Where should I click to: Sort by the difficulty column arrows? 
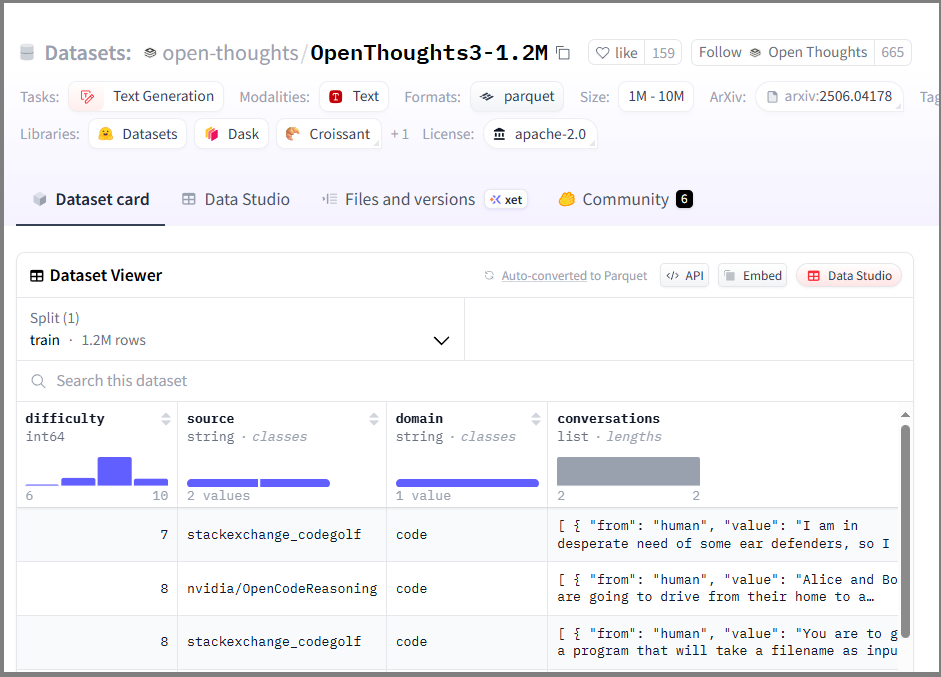coord(166,419)
